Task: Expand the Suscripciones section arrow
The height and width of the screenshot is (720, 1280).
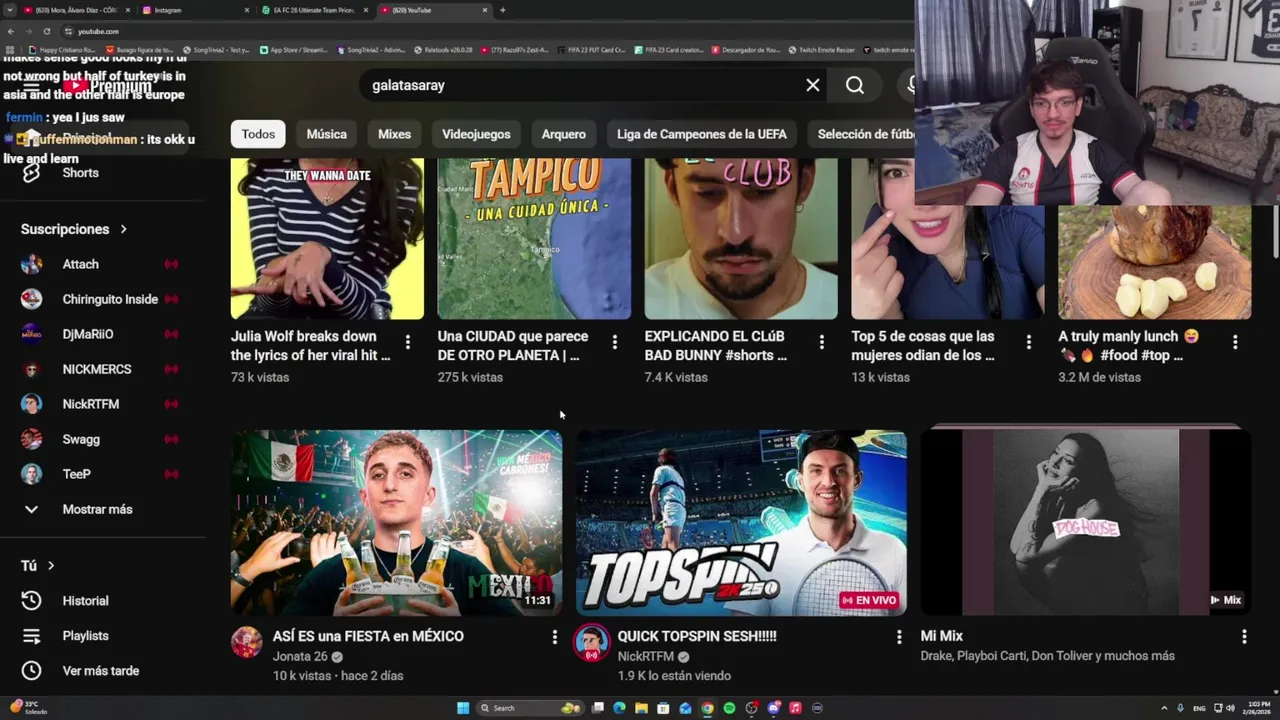Action: [x=124, y=229]
